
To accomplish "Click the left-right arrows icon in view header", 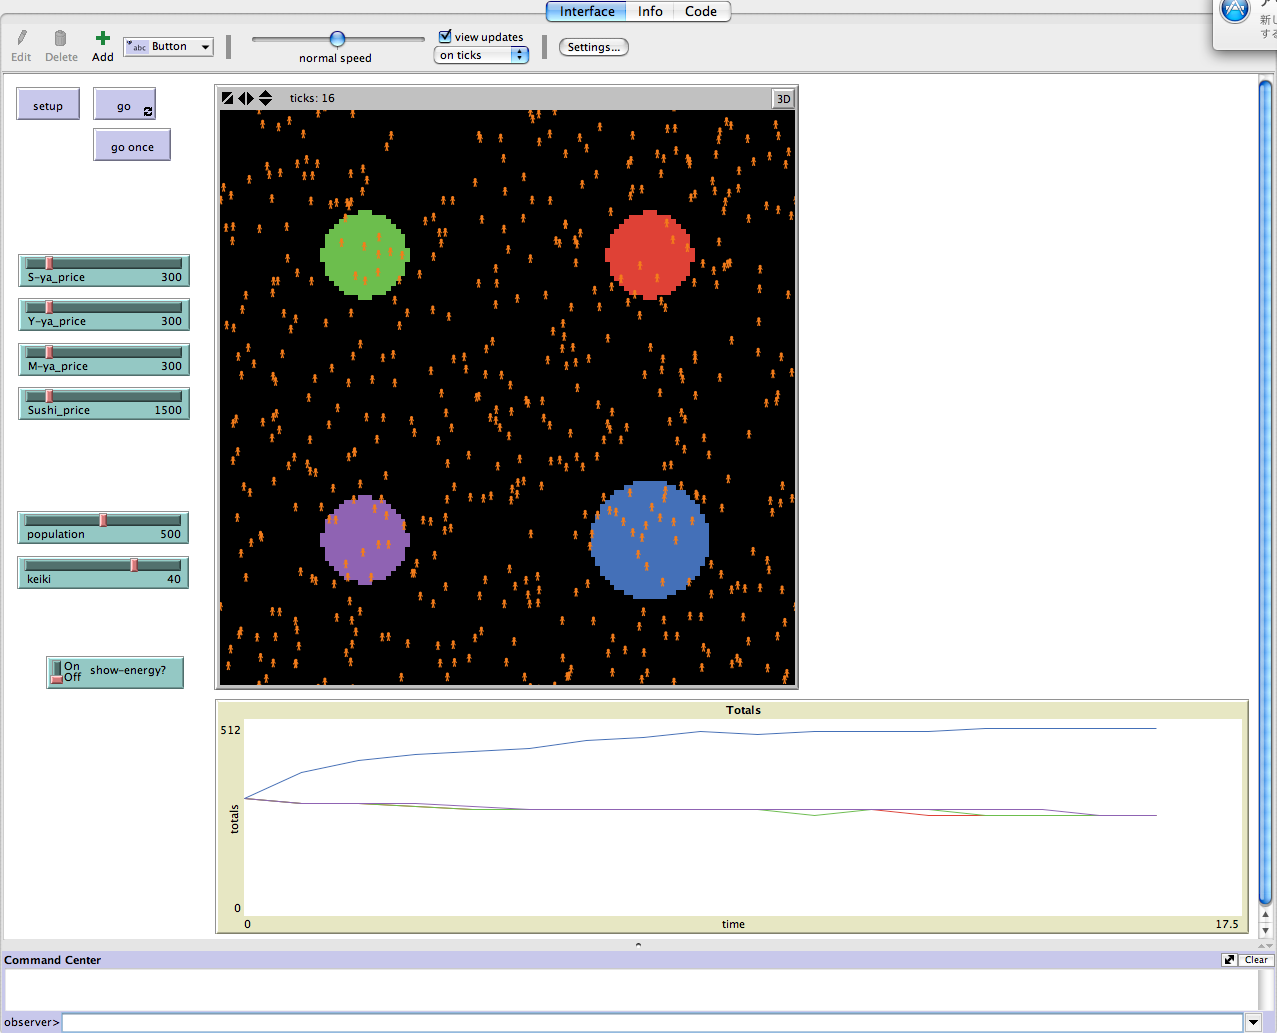I will click(246, 98).
